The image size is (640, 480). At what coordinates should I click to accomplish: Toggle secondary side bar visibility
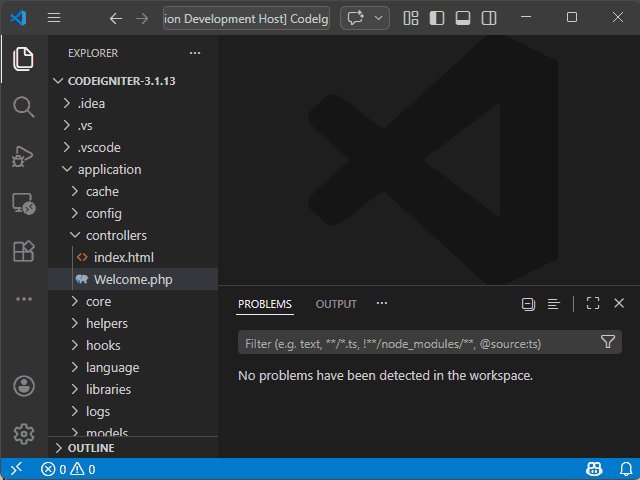[489, 18]
